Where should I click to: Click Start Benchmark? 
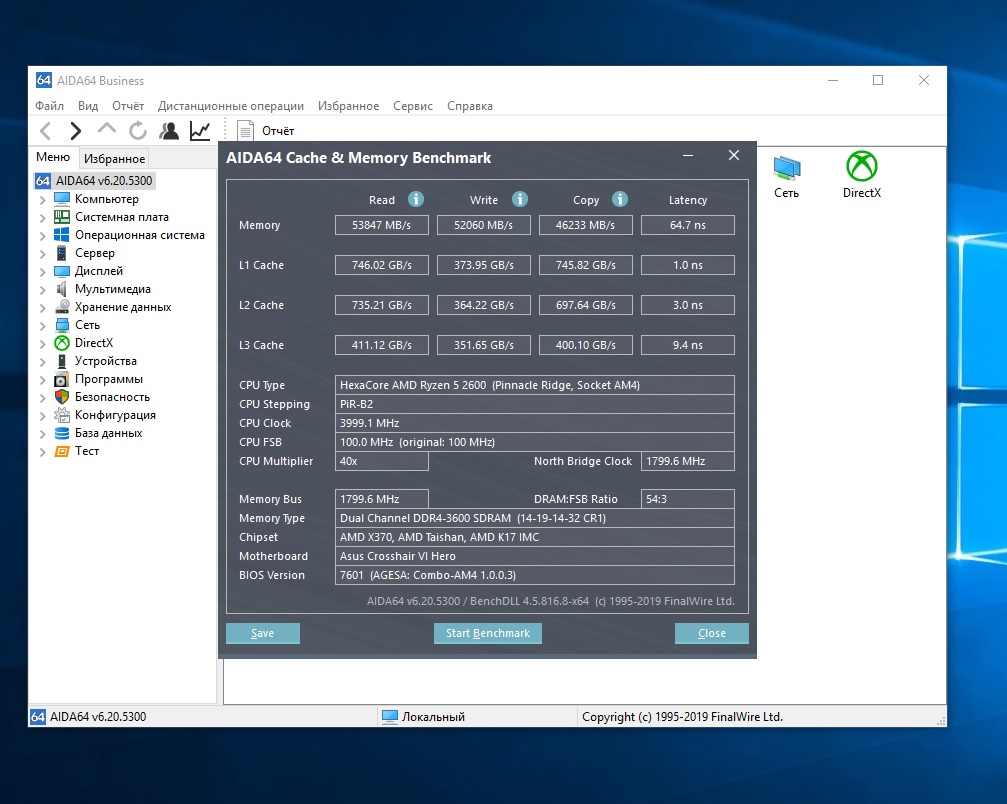coord(488,633)
